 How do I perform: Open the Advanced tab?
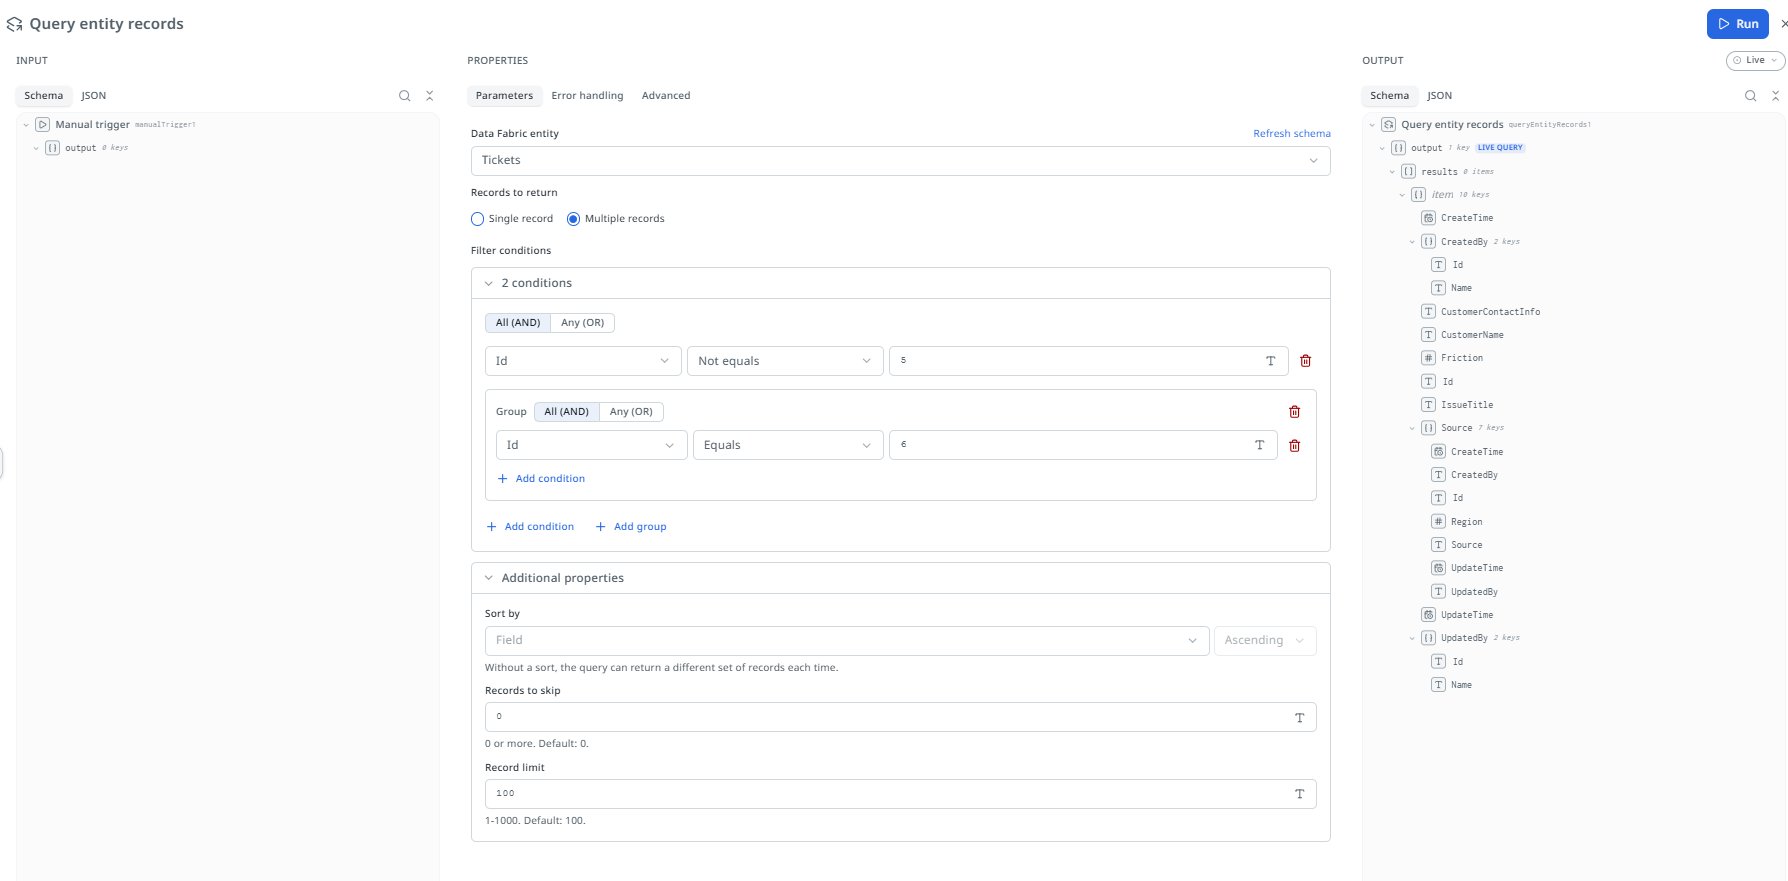[666, 96]
